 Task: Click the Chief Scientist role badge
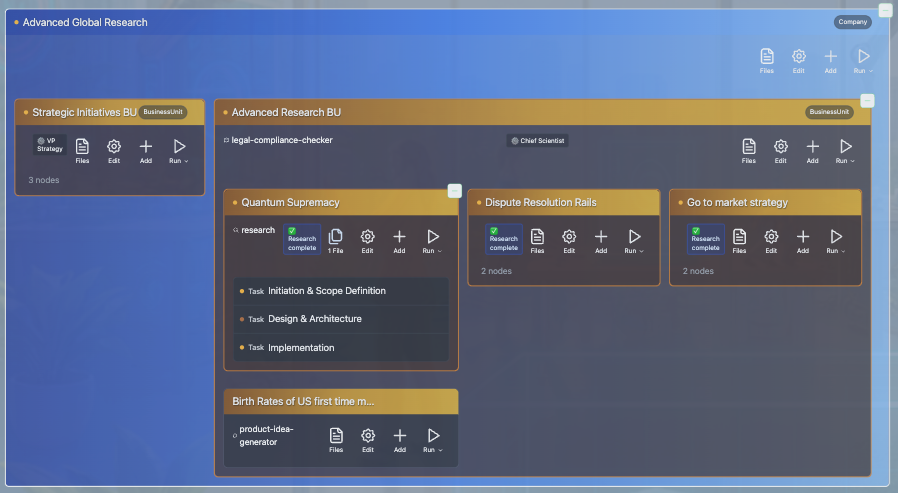click(537, 140)
